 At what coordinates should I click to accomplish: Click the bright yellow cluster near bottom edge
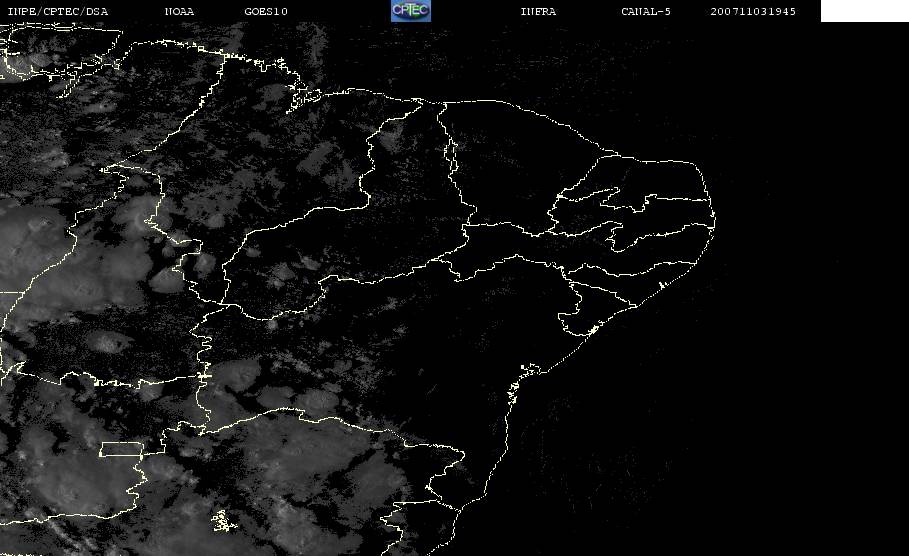221,521
